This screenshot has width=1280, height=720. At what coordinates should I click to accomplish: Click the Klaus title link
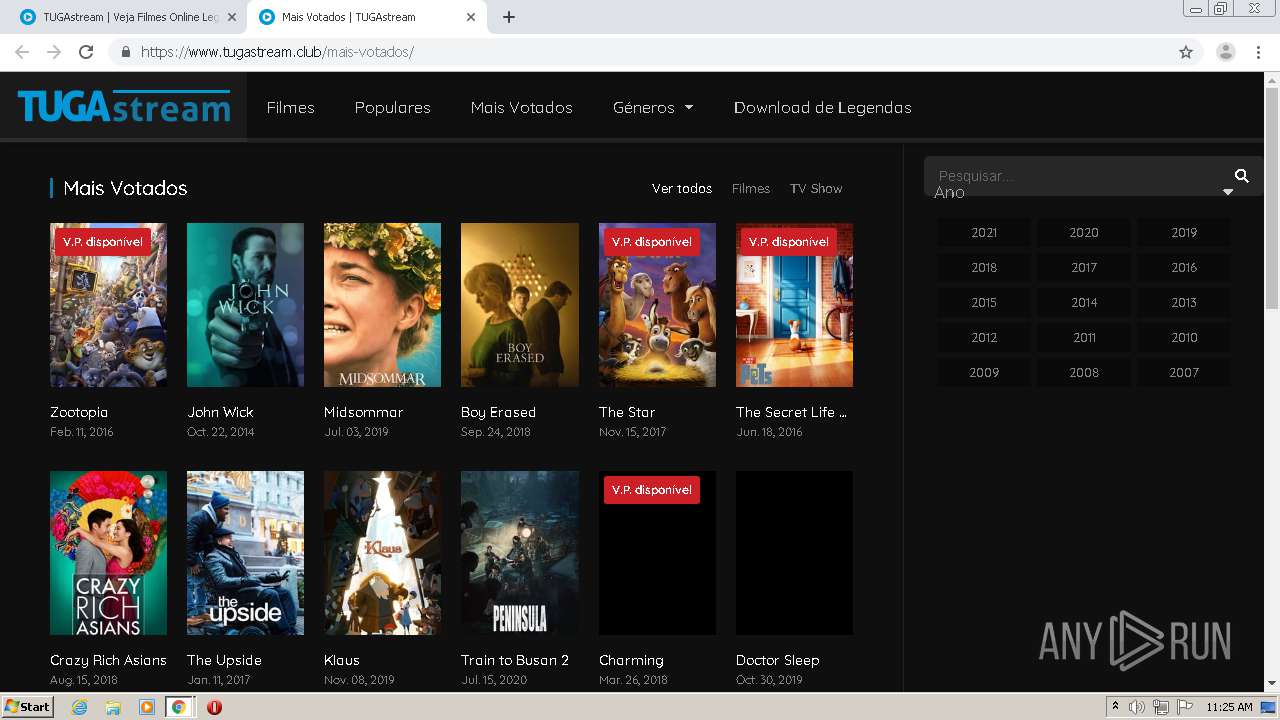[x=341, y=660]
